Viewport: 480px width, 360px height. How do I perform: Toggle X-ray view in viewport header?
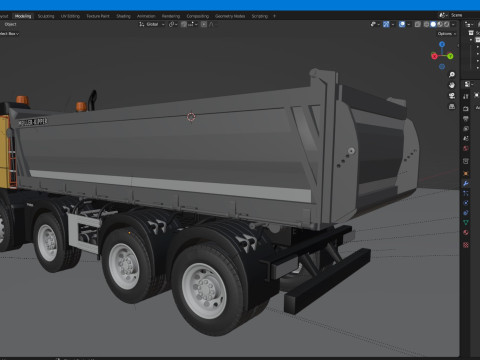point(418,24)
